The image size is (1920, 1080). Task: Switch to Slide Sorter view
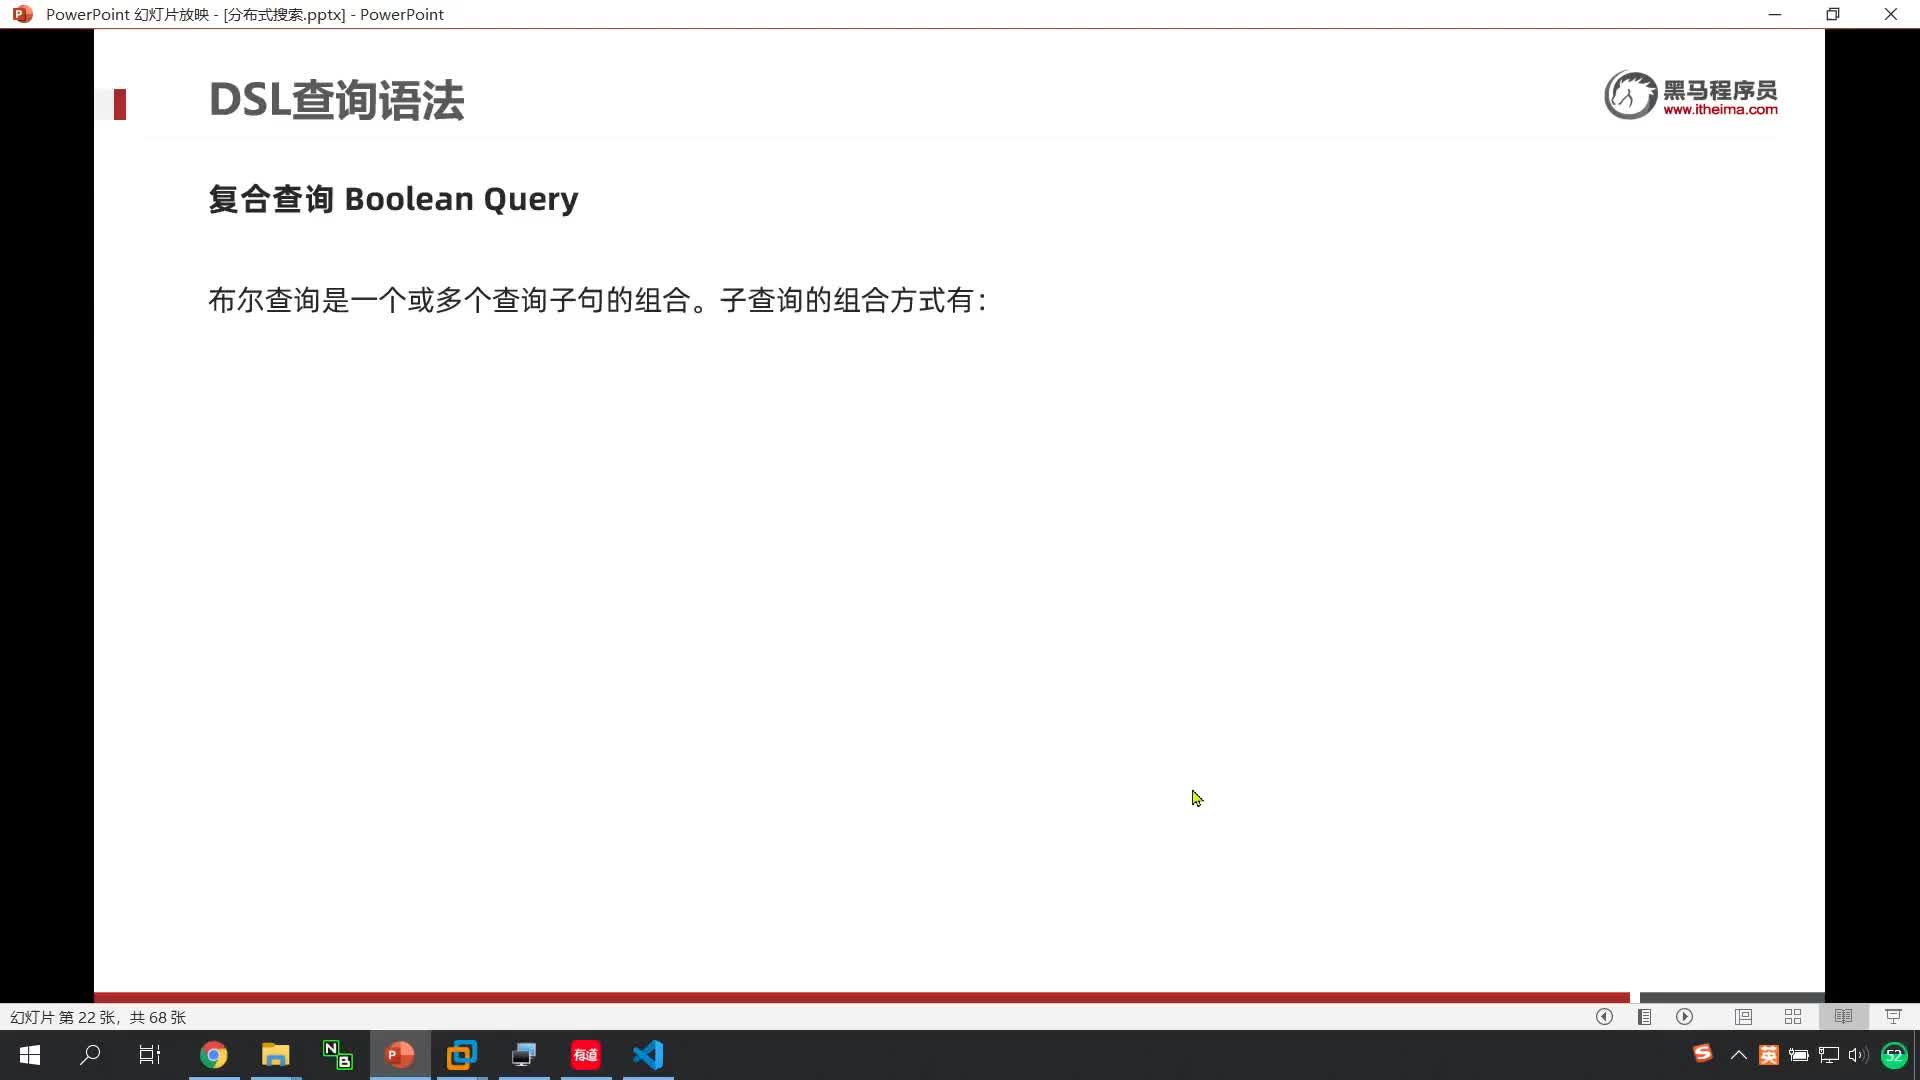click(x=1793, y=1016)
